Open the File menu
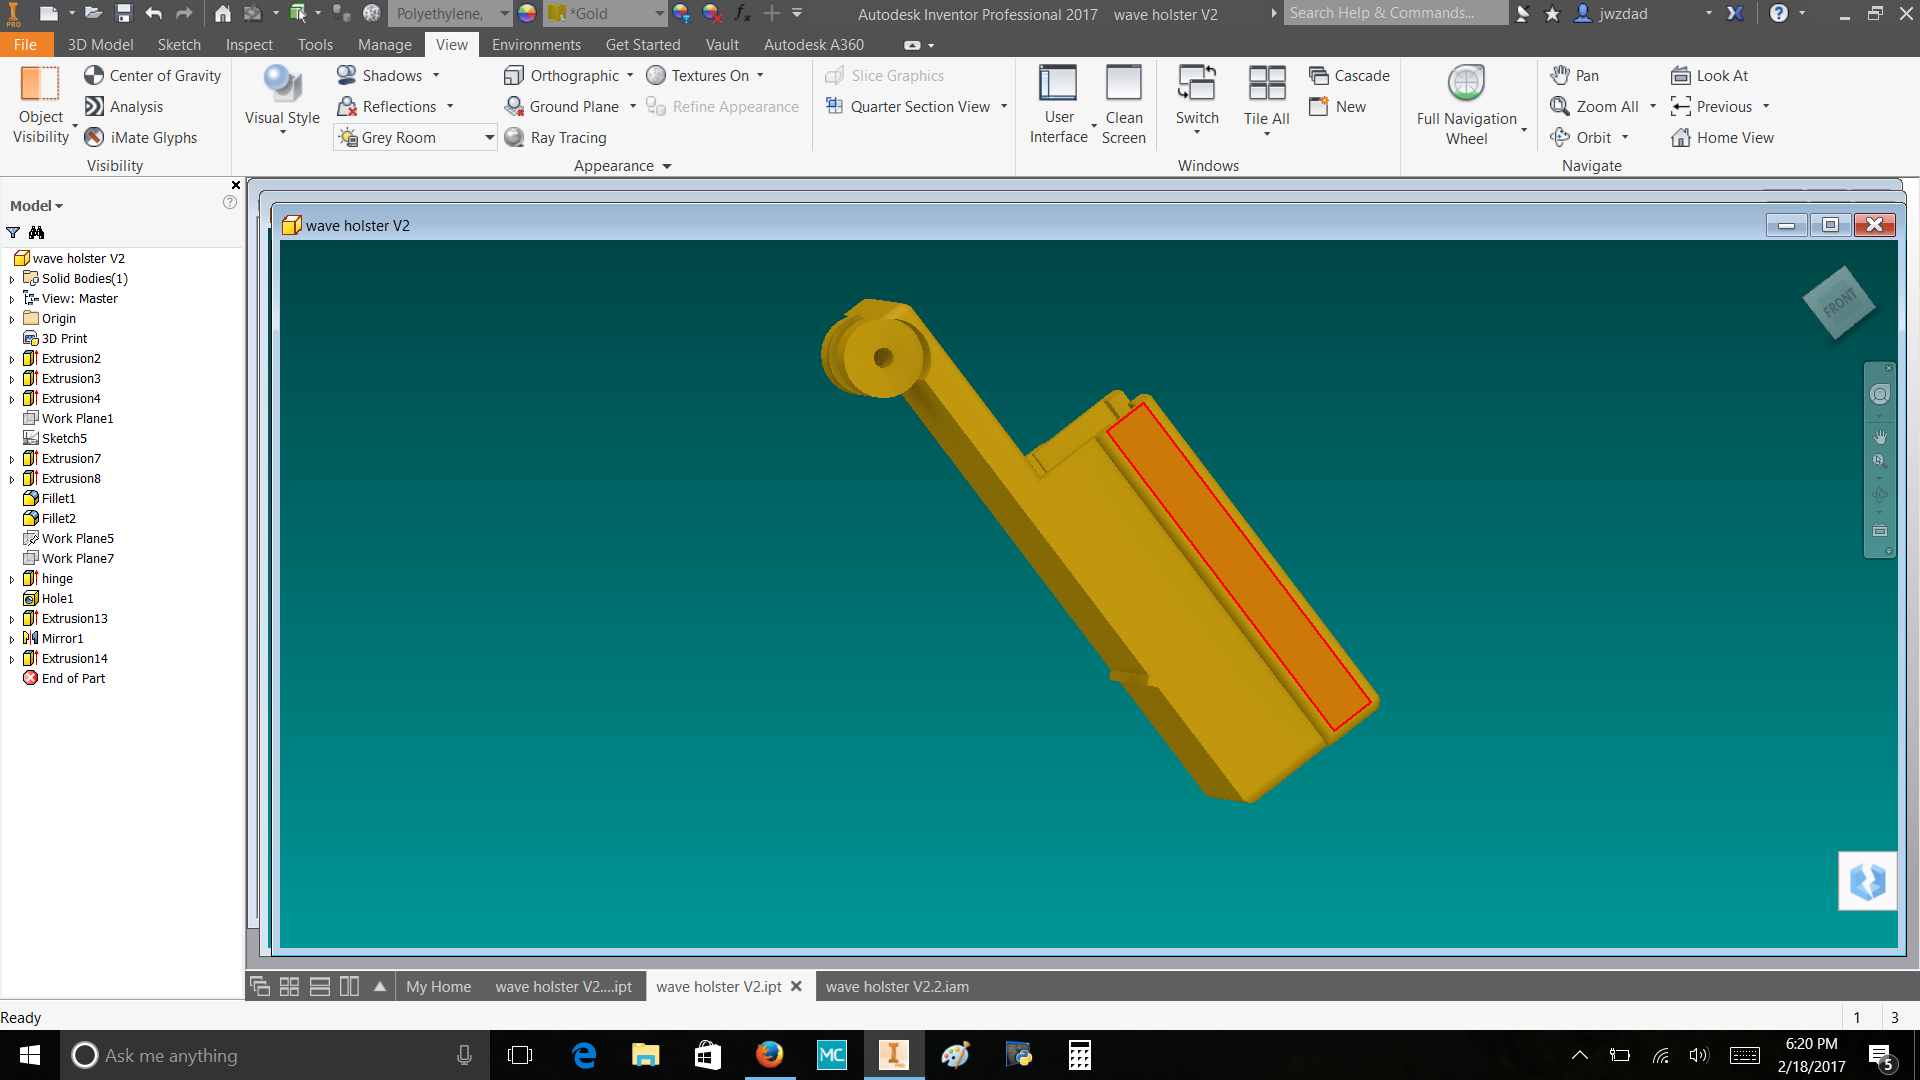The height and width of the screenshot is (1080, 1920). (26, 45)
